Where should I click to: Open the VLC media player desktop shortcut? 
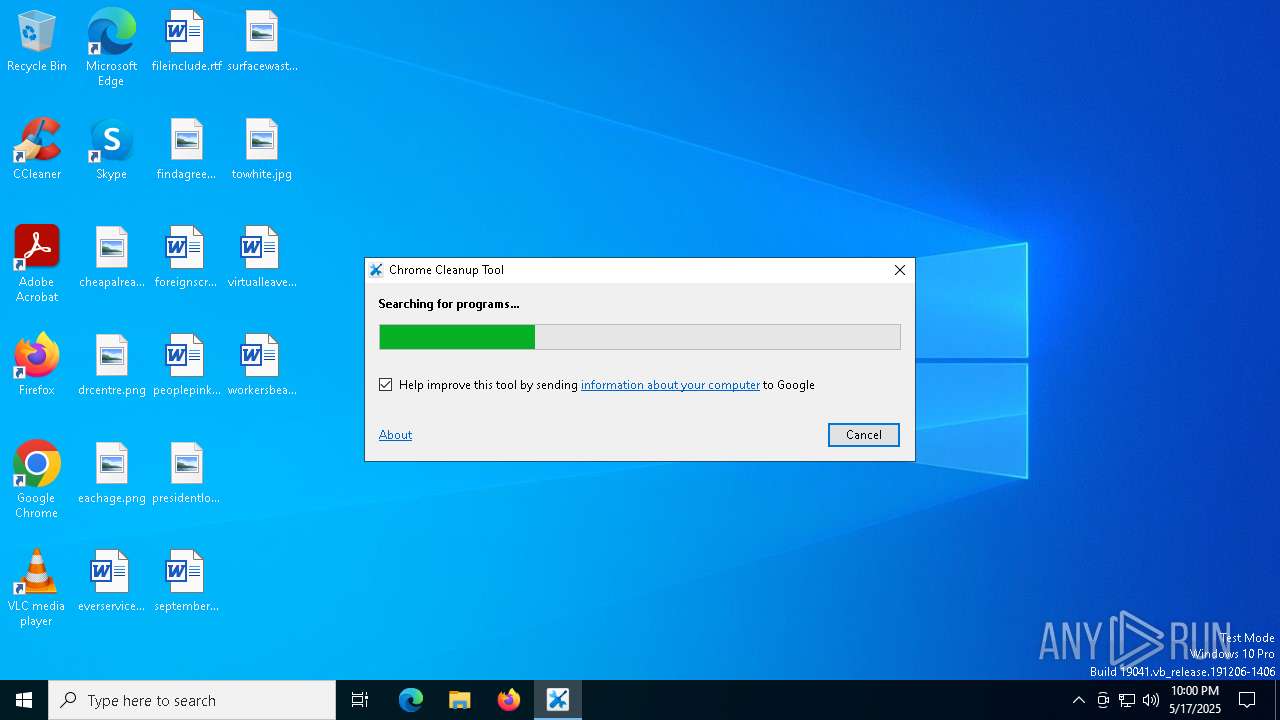37,588
